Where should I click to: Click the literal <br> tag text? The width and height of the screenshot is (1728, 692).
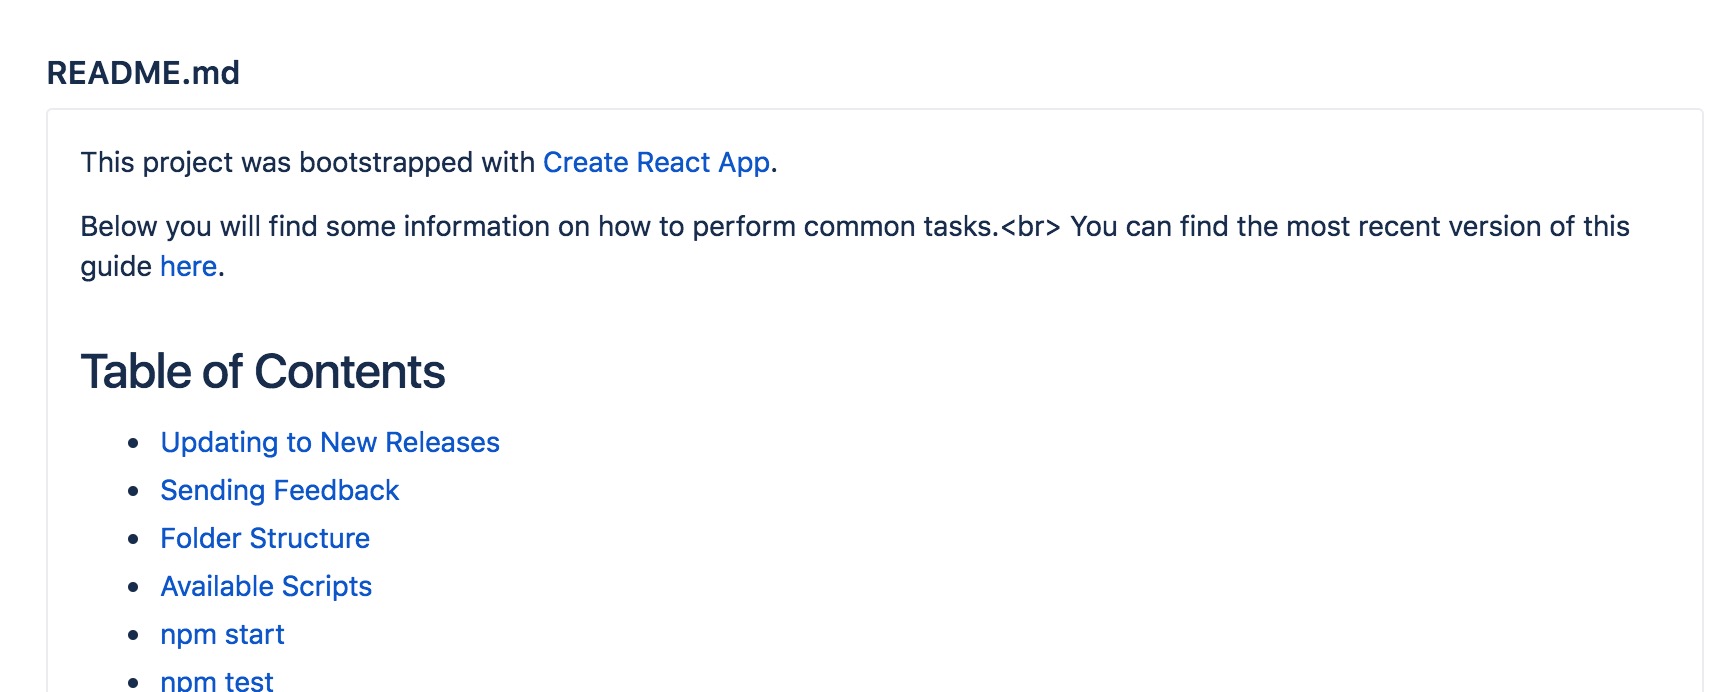point(1030,227)
